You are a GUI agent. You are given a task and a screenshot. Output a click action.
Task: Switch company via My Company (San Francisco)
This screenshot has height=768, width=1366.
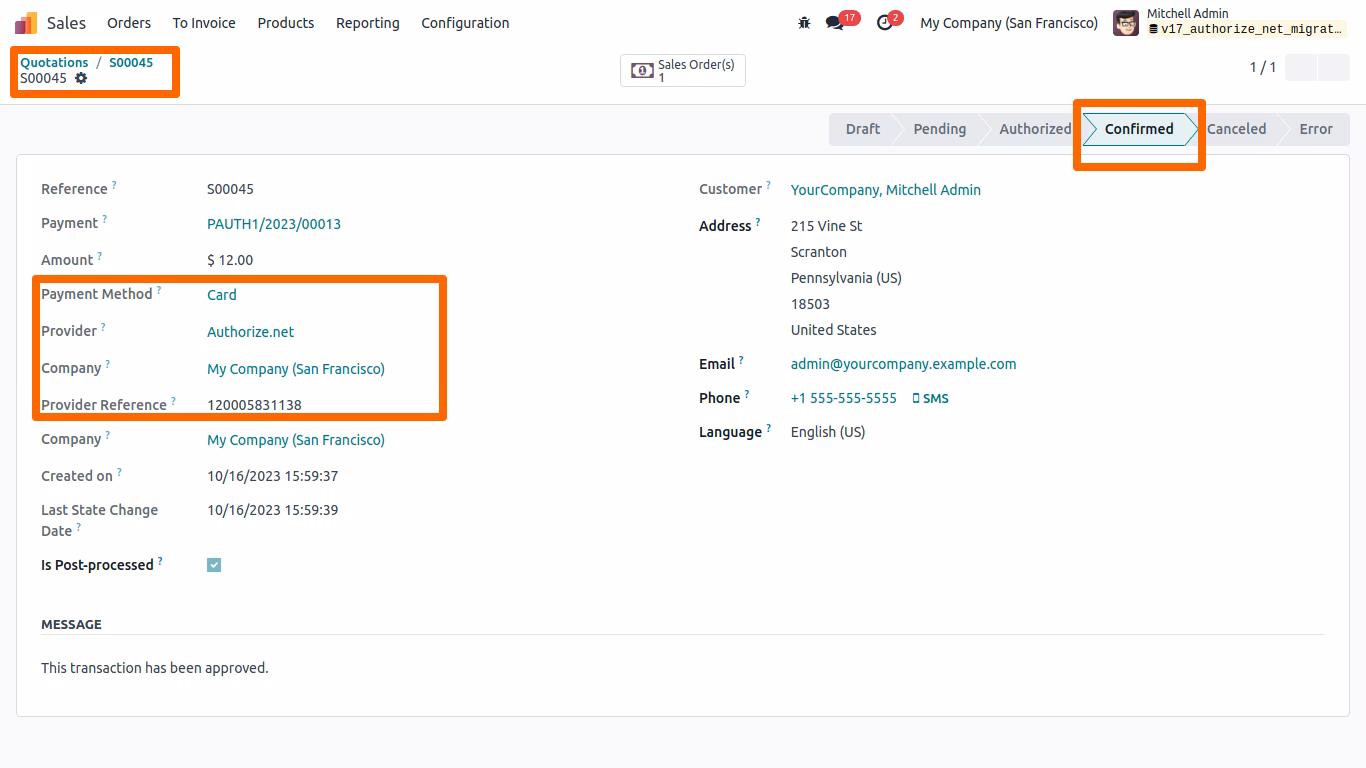1009,23
